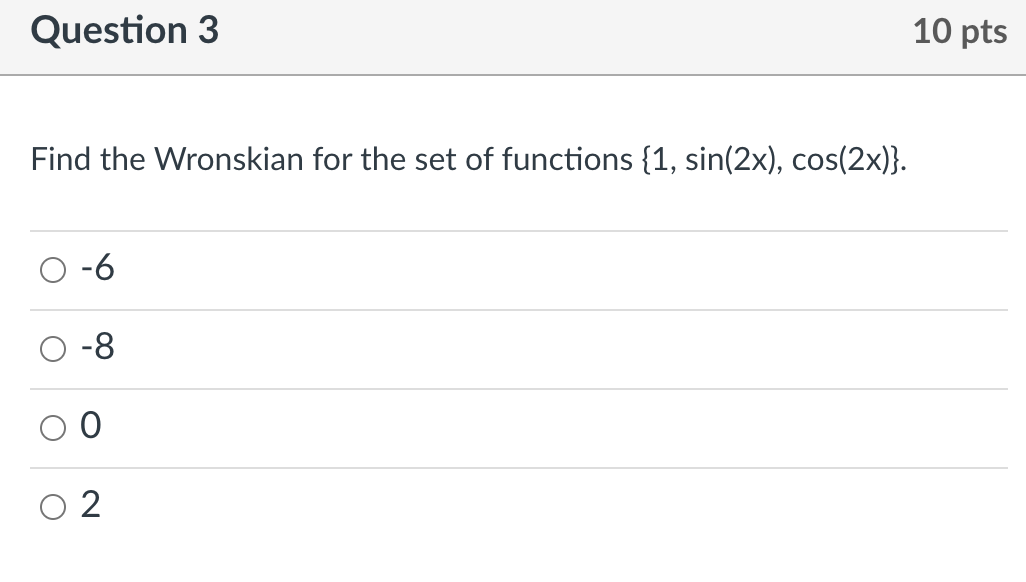Click the pts text in the header

pos(984,33)
